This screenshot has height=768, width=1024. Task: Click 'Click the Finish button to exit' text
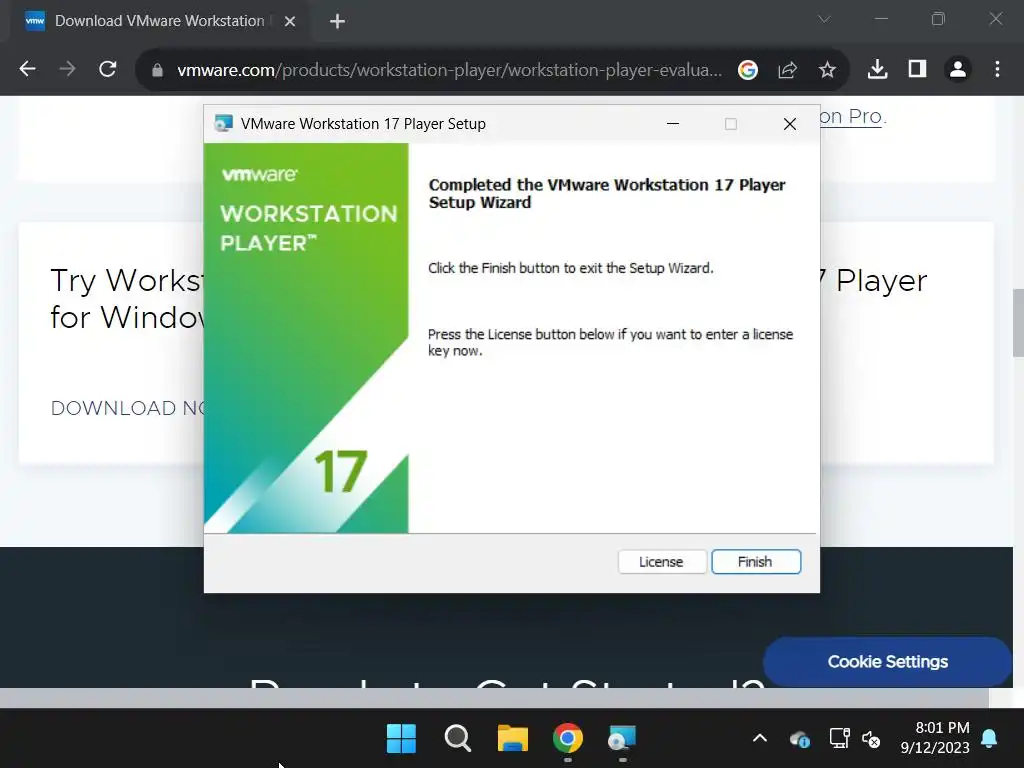point(571,268)
